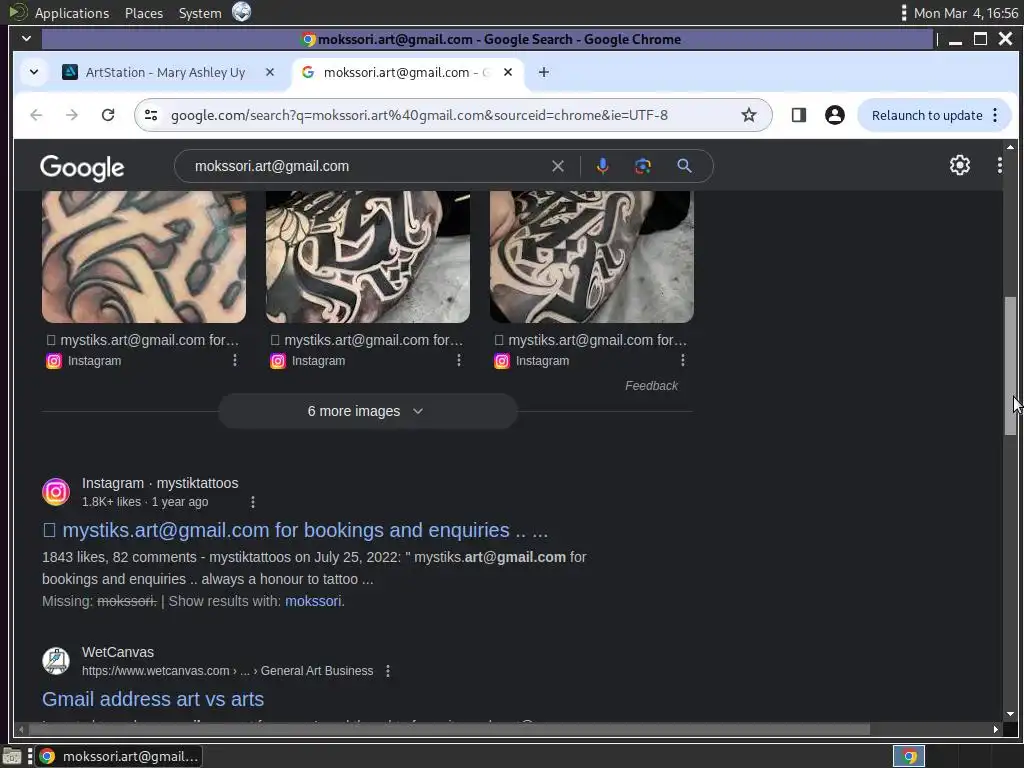Open Google quick settings gear

pos(959,165)
